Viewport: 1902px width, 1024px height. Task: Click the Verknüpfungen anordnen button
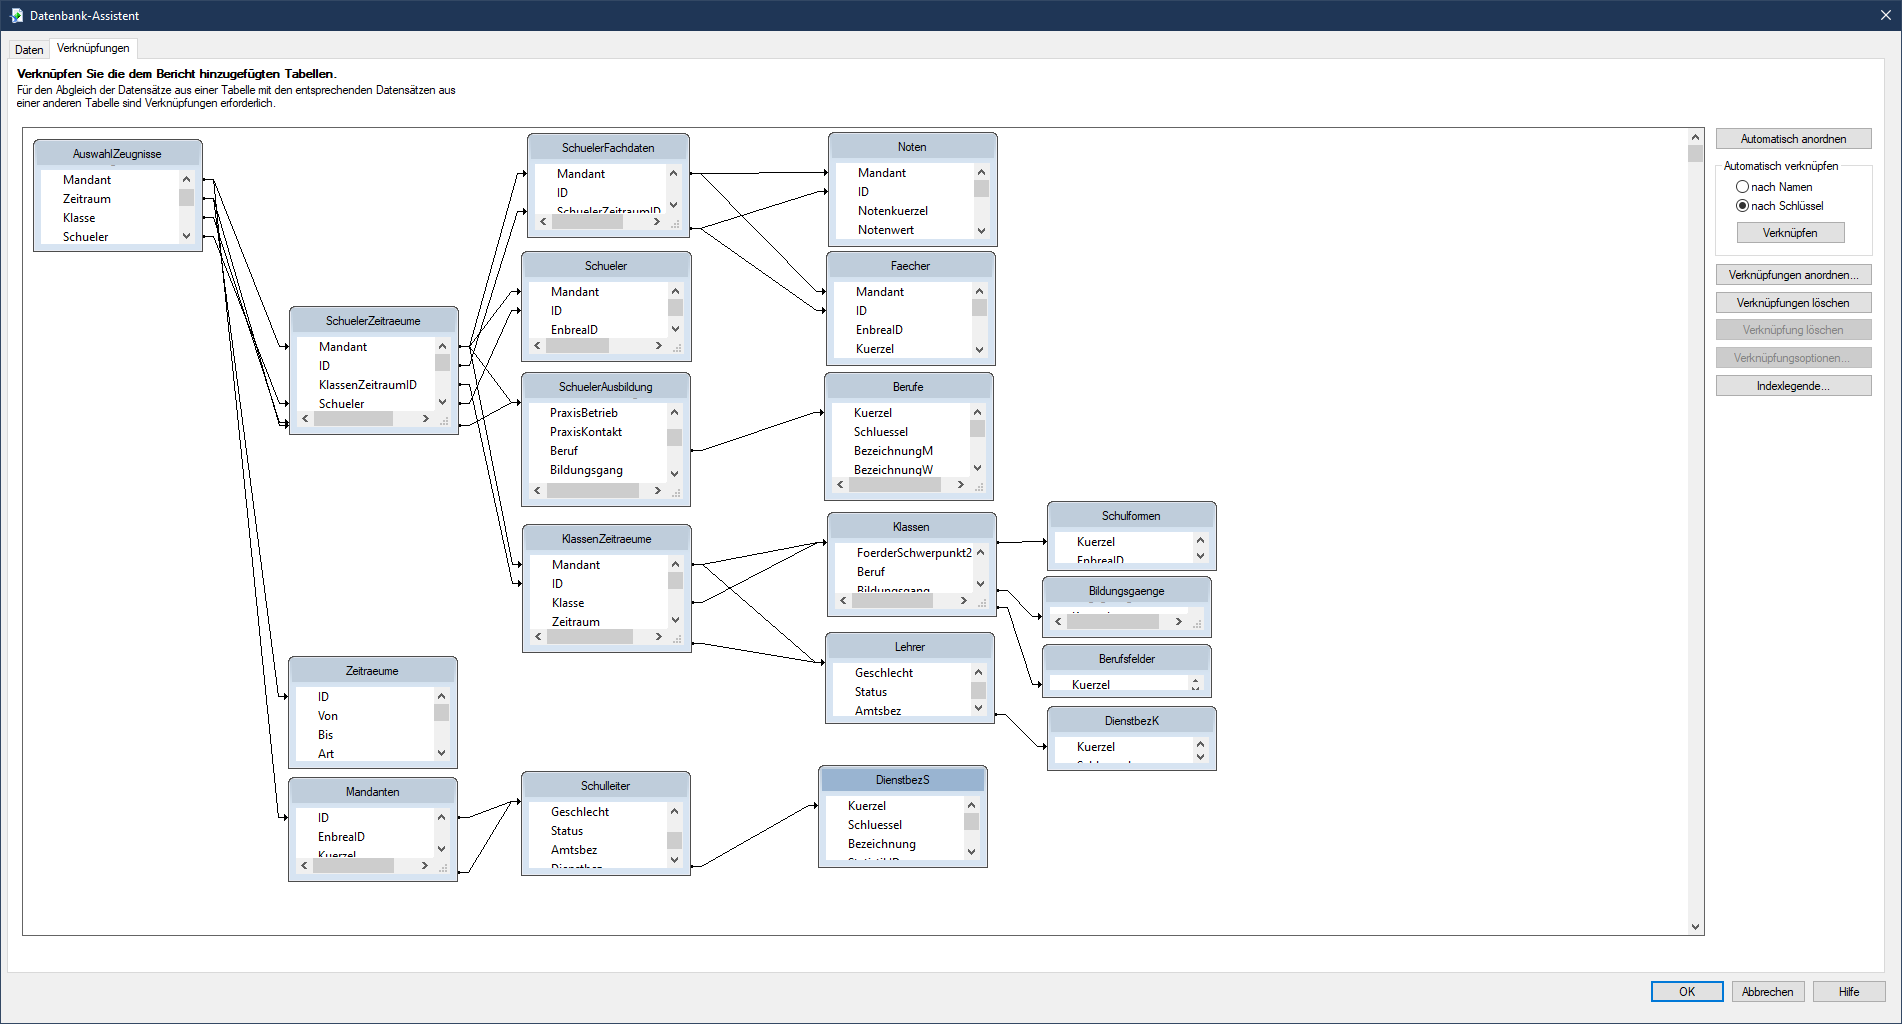pos(1793,275)
